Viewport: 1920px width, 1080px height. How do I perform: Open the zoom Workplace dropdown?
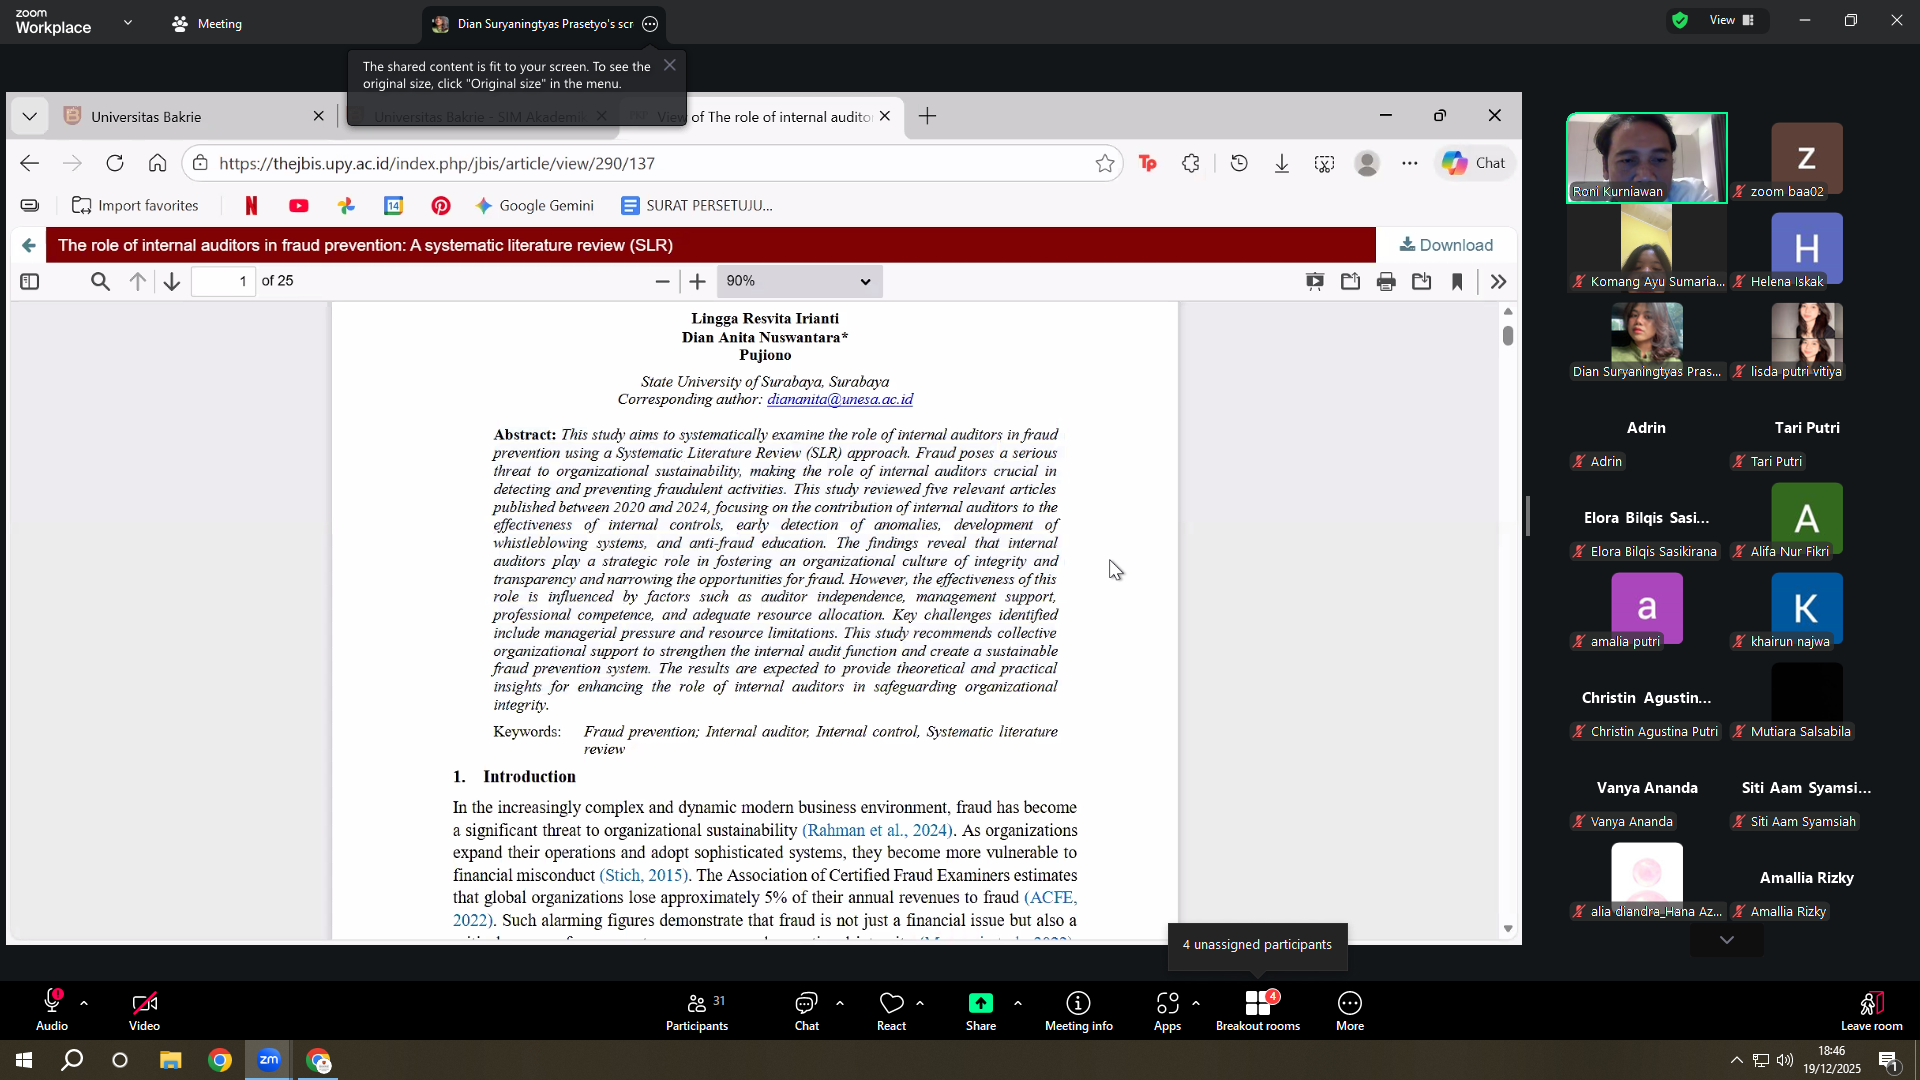[x=128, y=22]
